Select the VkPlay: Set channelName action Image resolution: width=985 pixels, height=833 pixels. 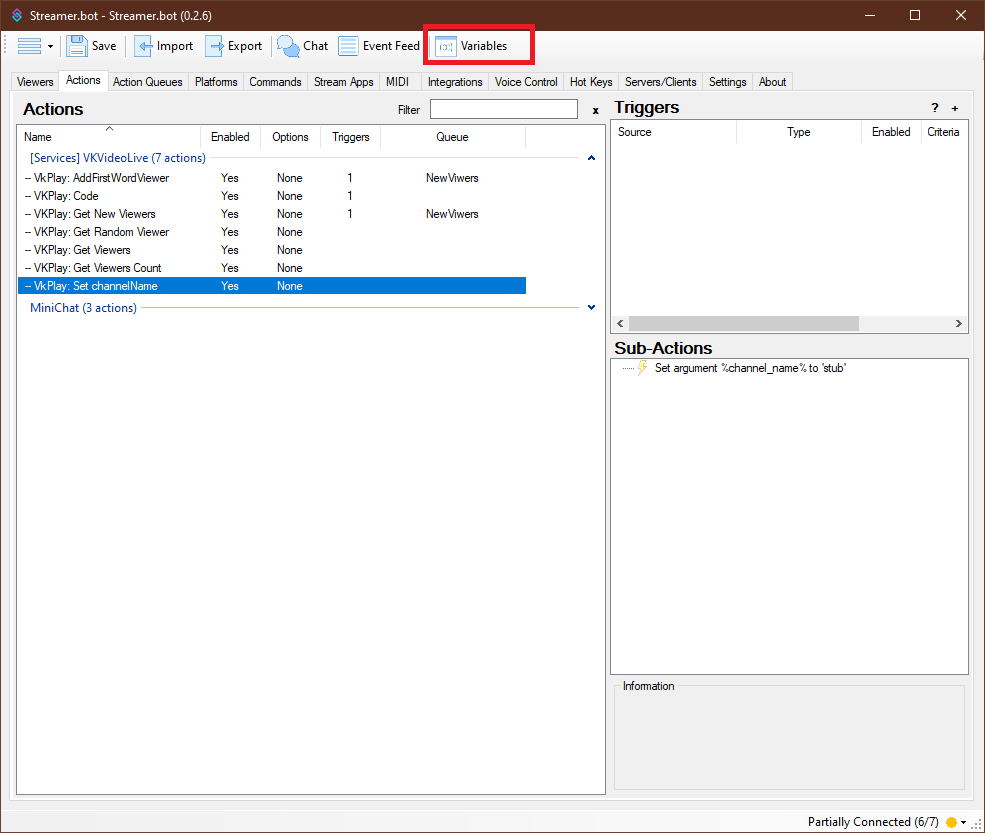pyautogui.click(x=272, y=286)
